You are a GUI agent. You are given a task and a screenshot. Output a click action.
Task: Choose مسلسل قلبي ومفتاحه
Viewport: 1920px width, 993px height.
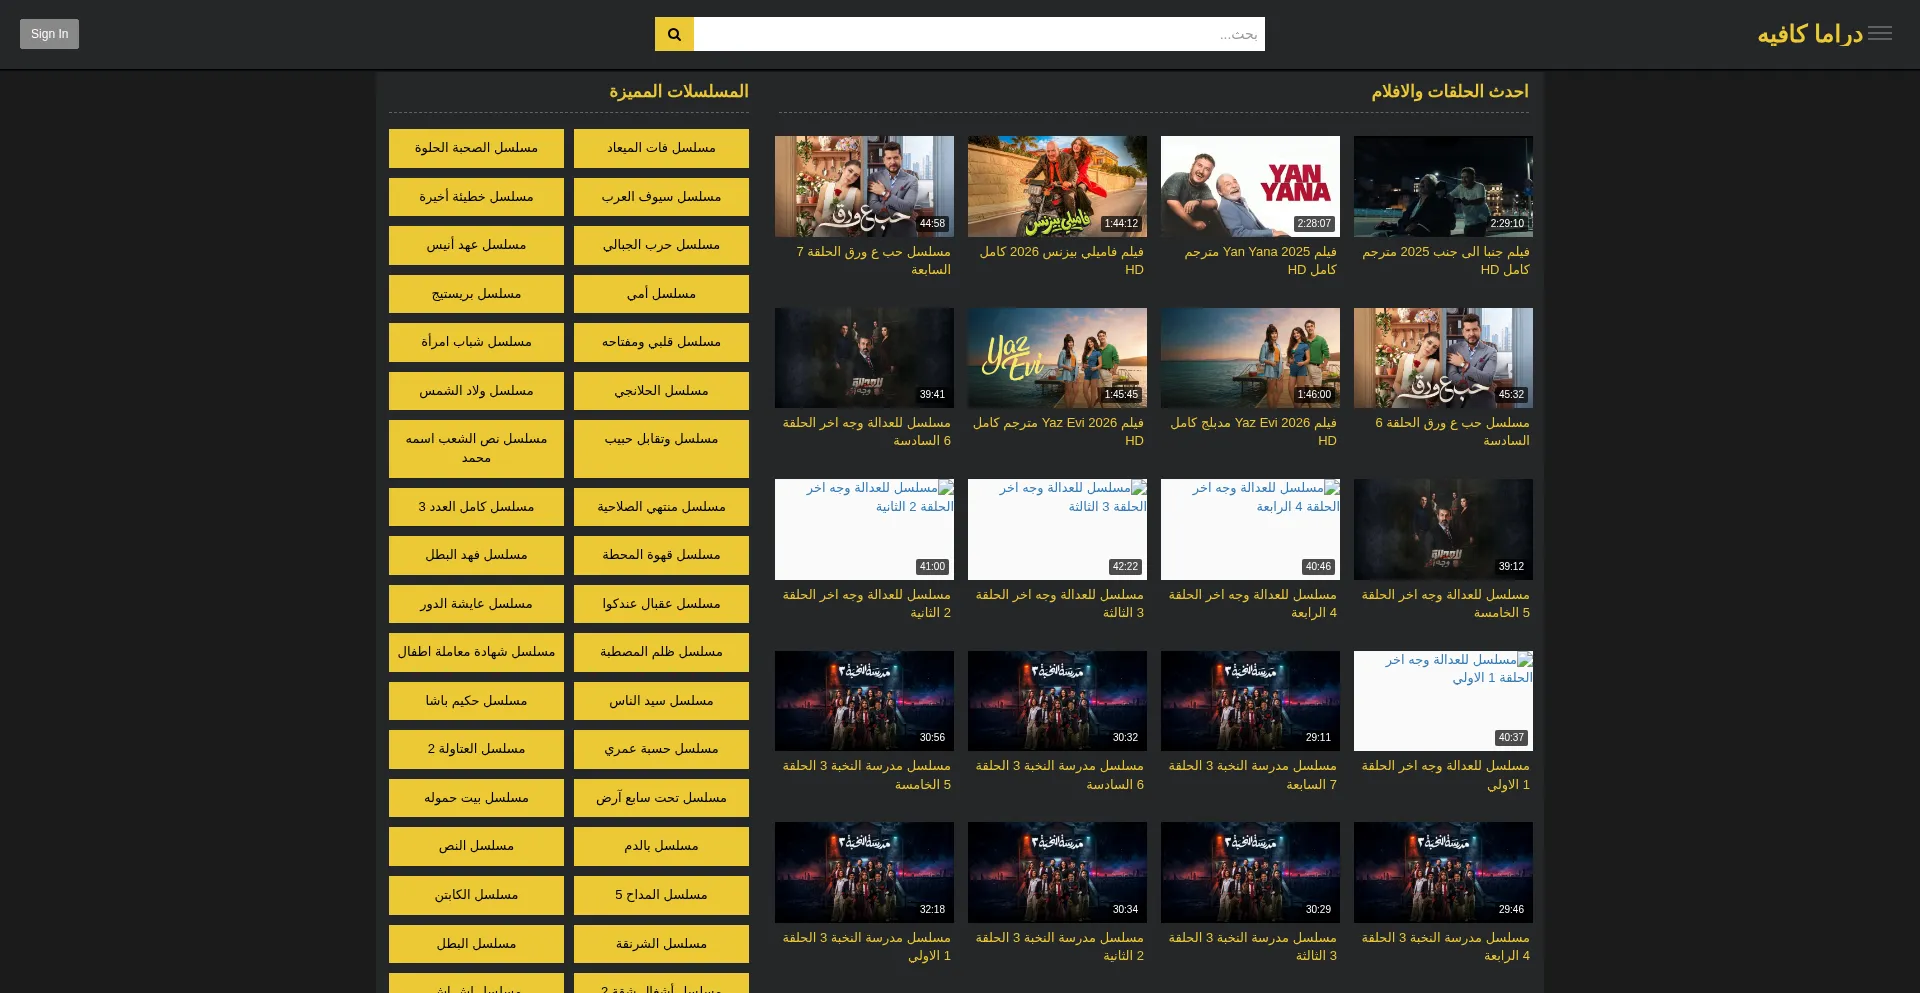661,342
